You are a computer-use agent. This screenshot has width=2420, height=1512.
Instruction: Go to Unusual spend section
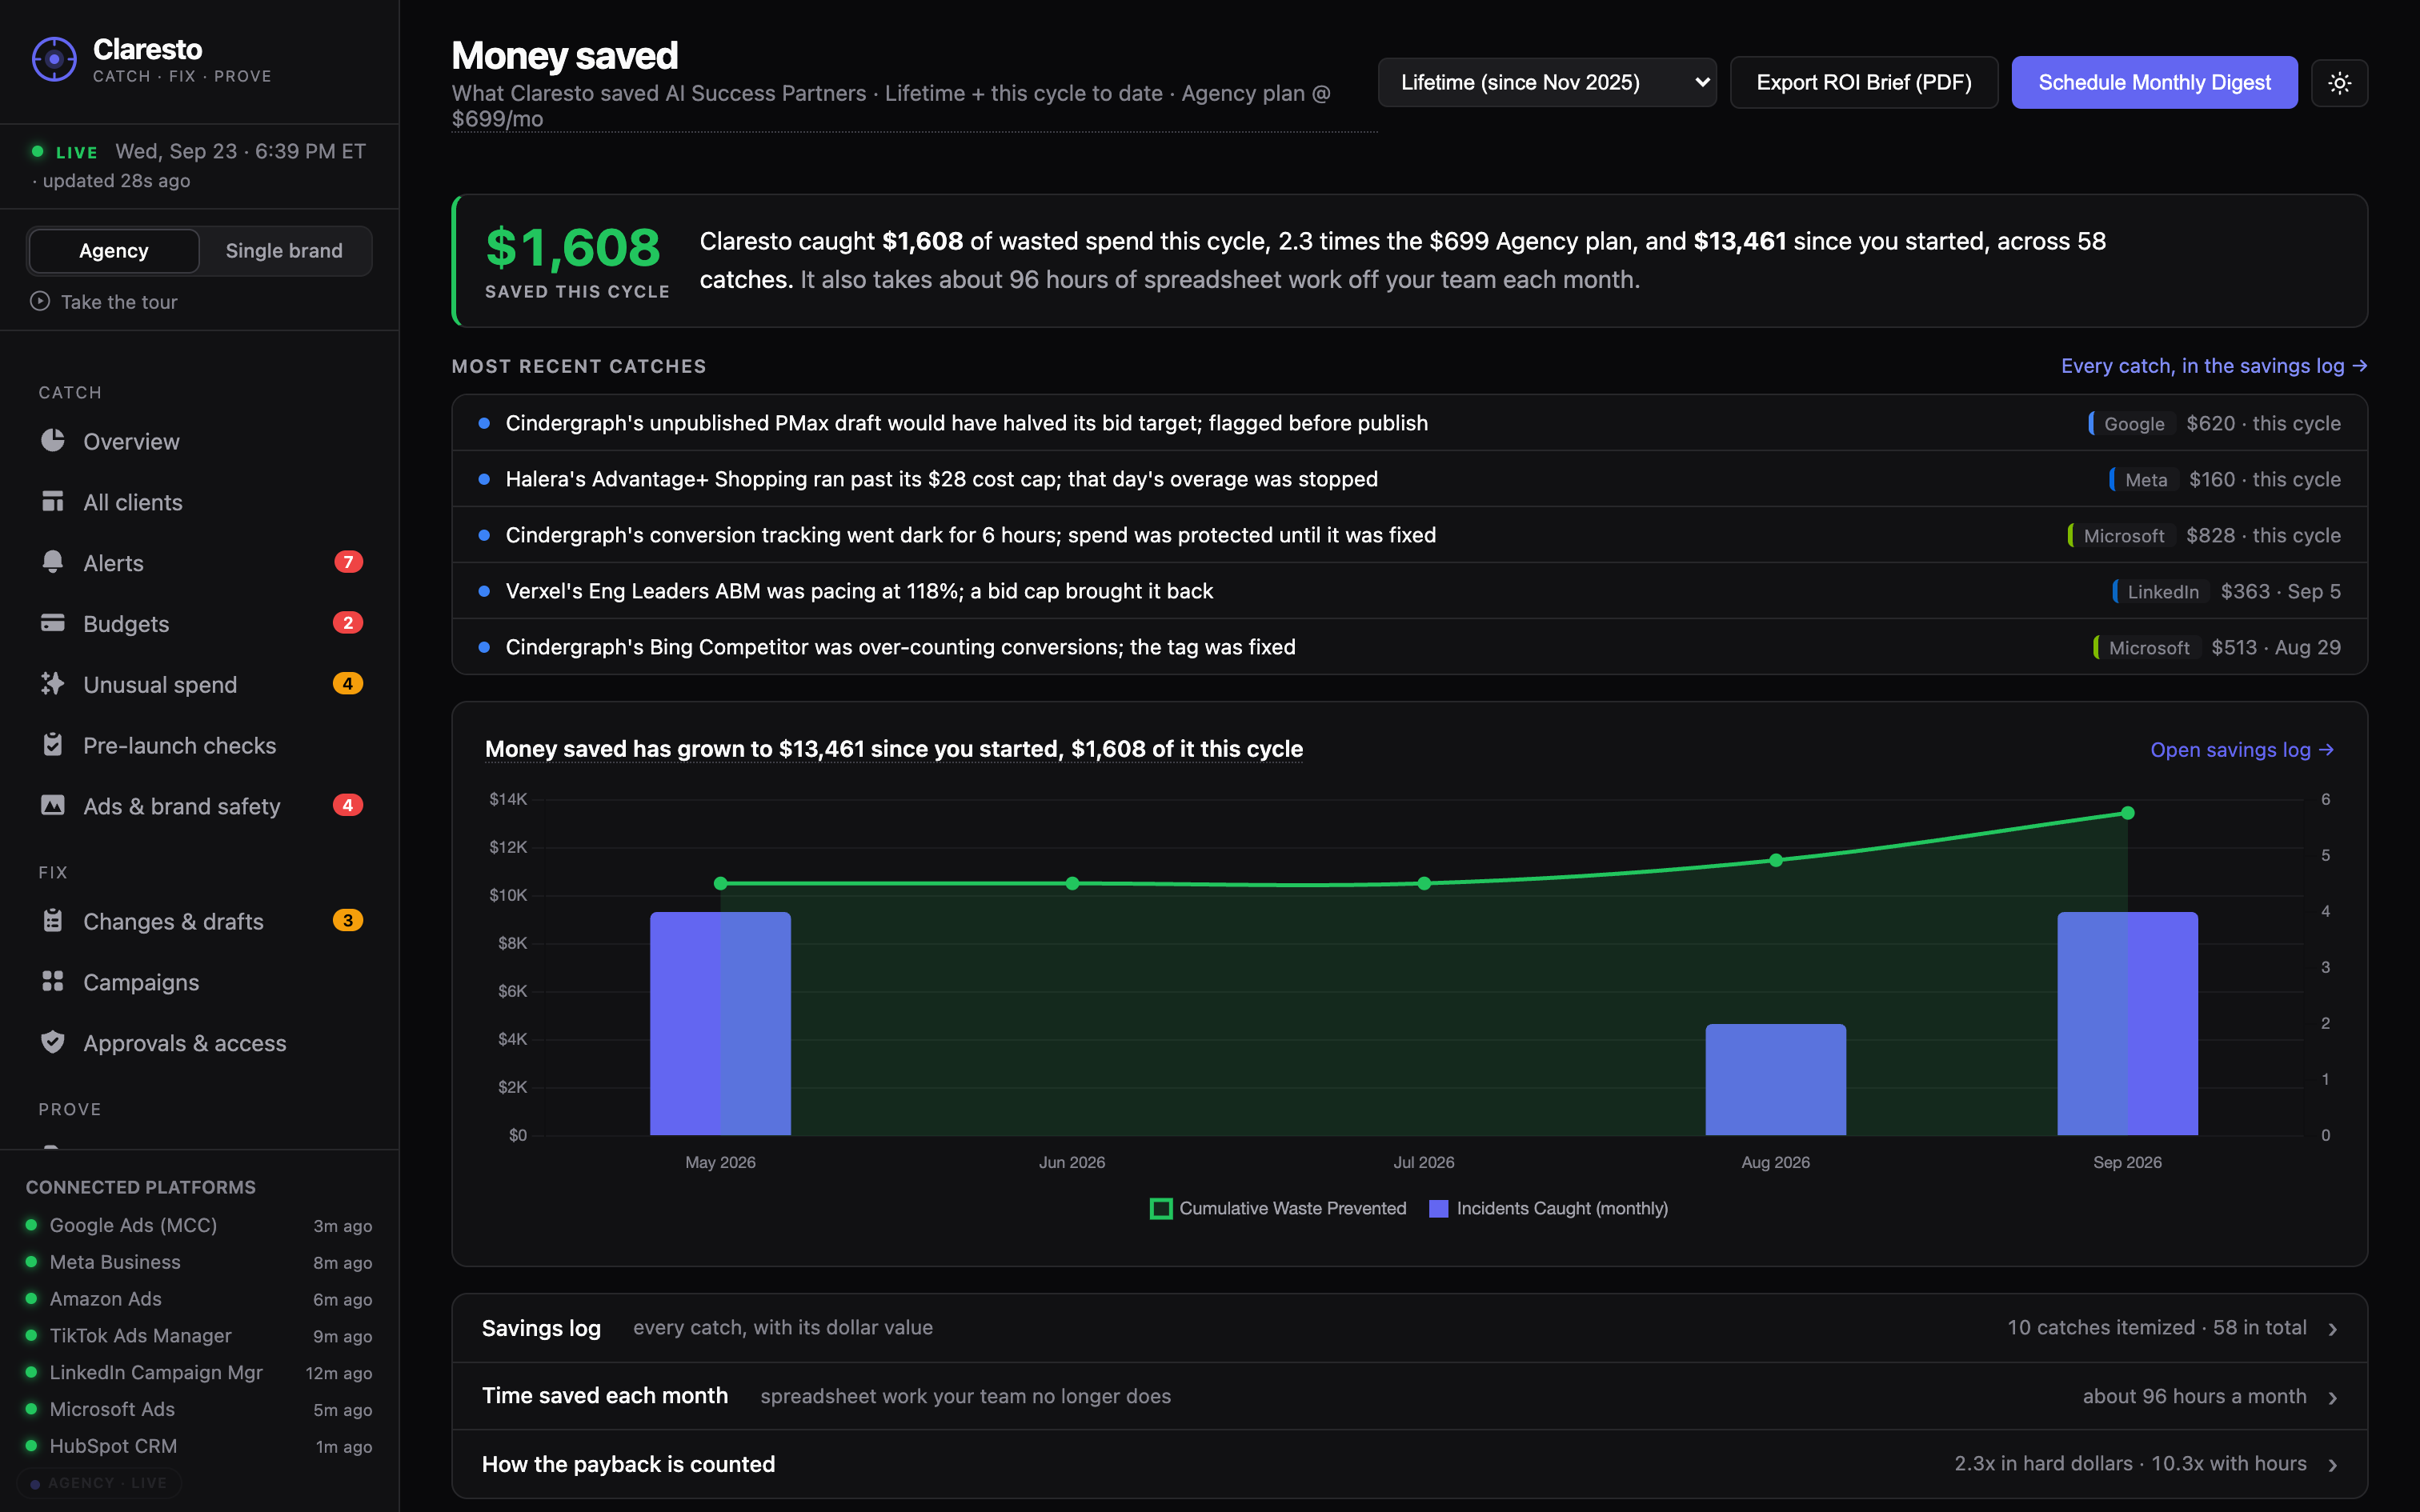click(200, 684)
